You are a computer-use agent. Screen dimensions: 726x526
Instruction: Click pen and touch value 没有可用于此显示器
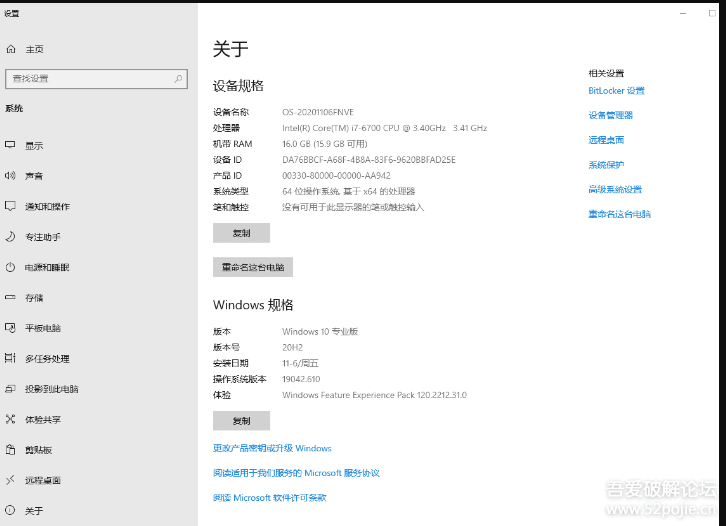(x=353, y=207)
